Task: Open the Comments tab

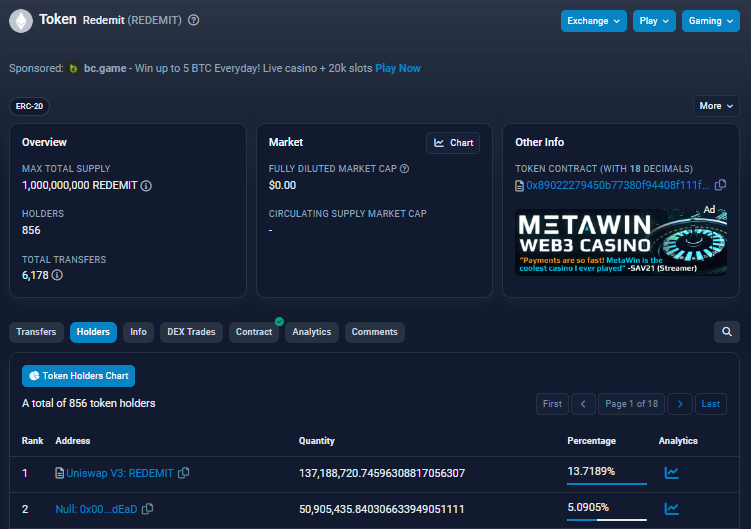Action: 375,332
